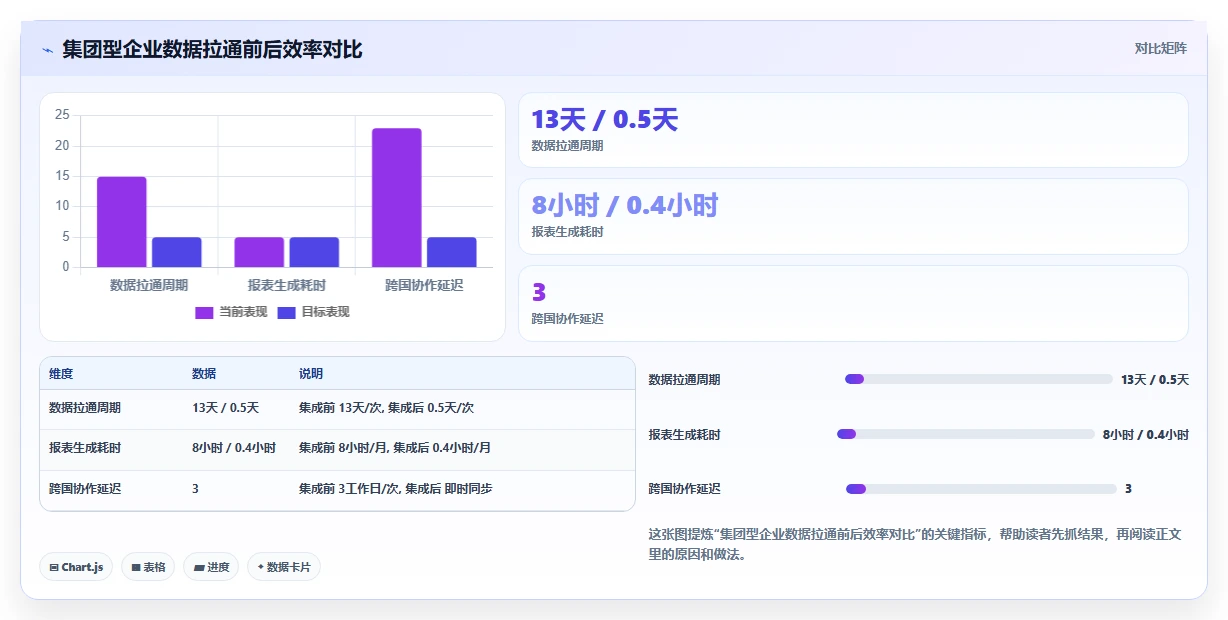
Task: Click the lightning icon beside the title
Action: [x=47, y=49]
